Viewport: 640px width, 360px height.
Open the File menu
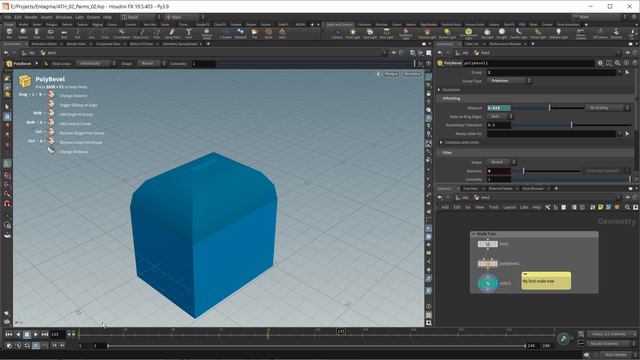tap(8, 17)
